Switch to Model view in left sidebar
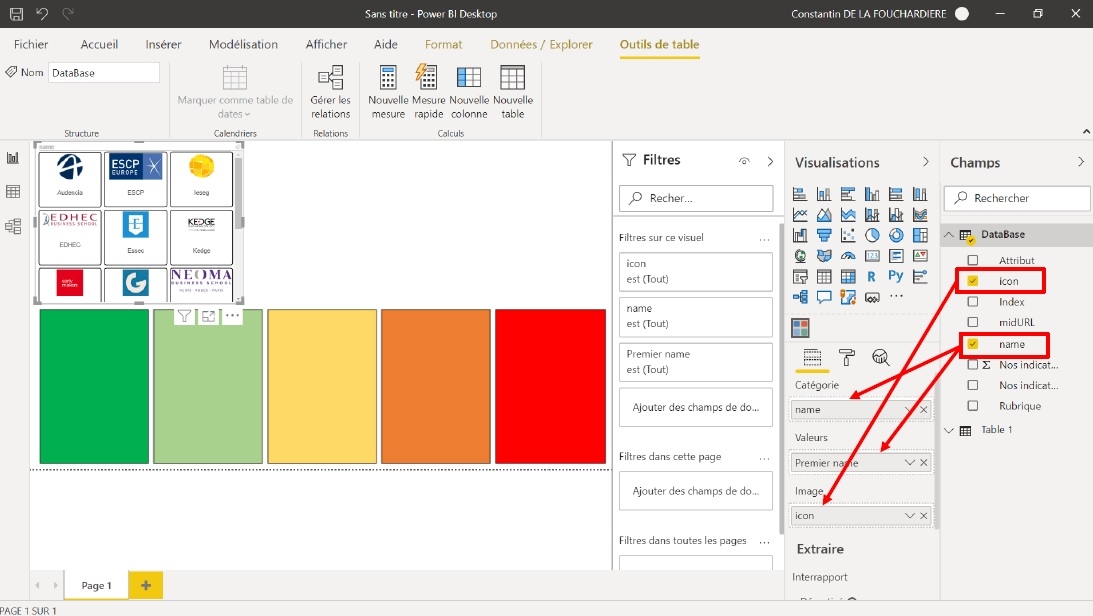This screenshot has width=1093, height=616. [x=13, y=226]
